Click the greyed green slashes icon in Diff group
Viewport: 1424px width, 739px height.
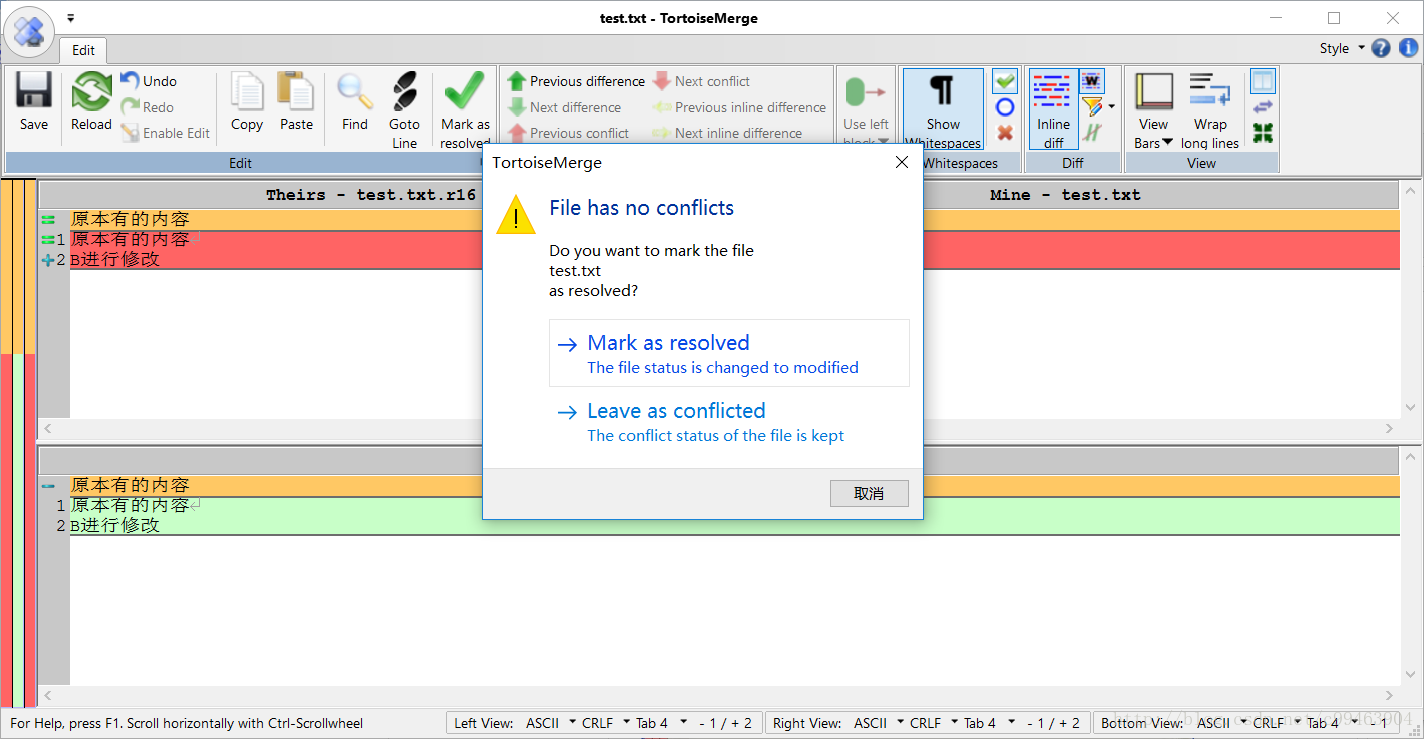pos(1092,133)
